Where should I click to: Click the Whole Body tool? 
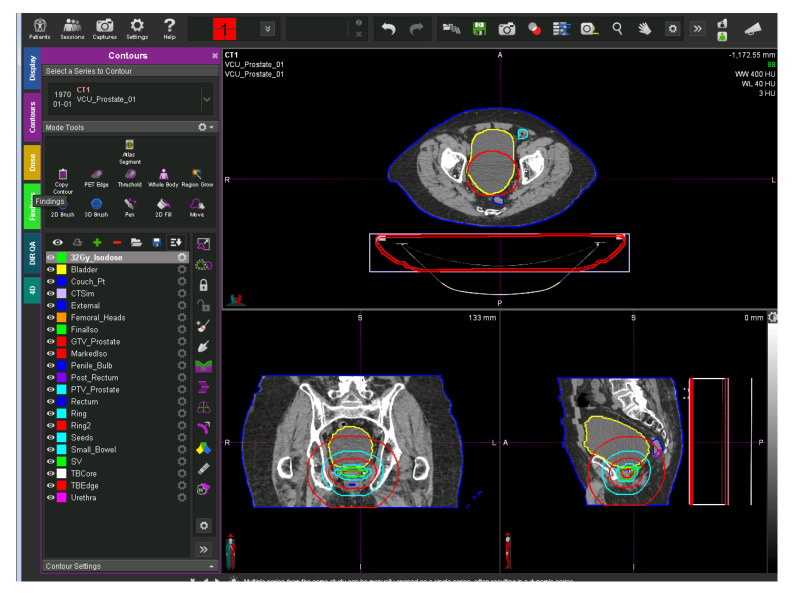[x=163, y=176]
